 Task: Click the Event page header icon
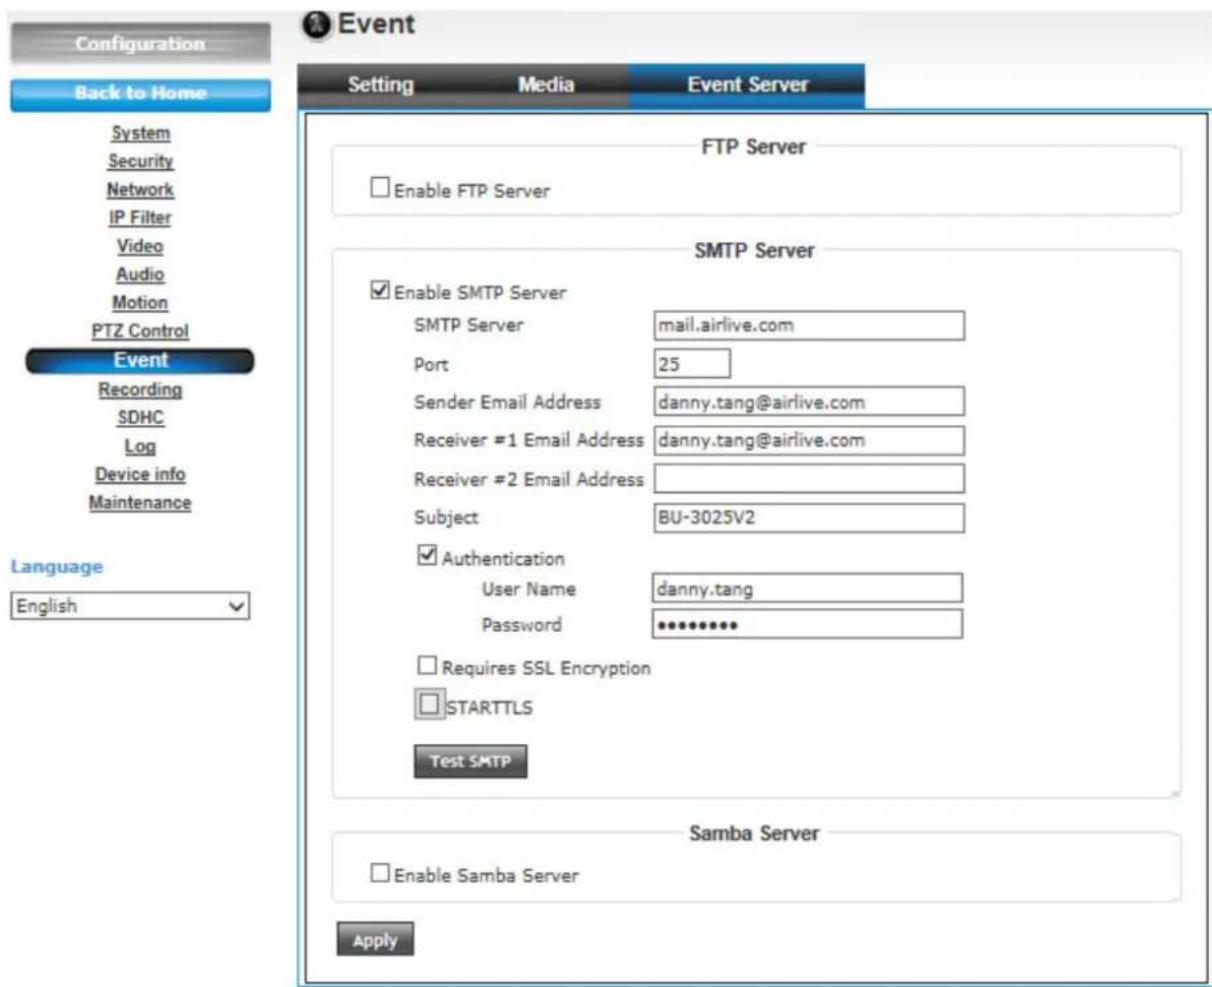pyautogui.click(x=316, y=26)
